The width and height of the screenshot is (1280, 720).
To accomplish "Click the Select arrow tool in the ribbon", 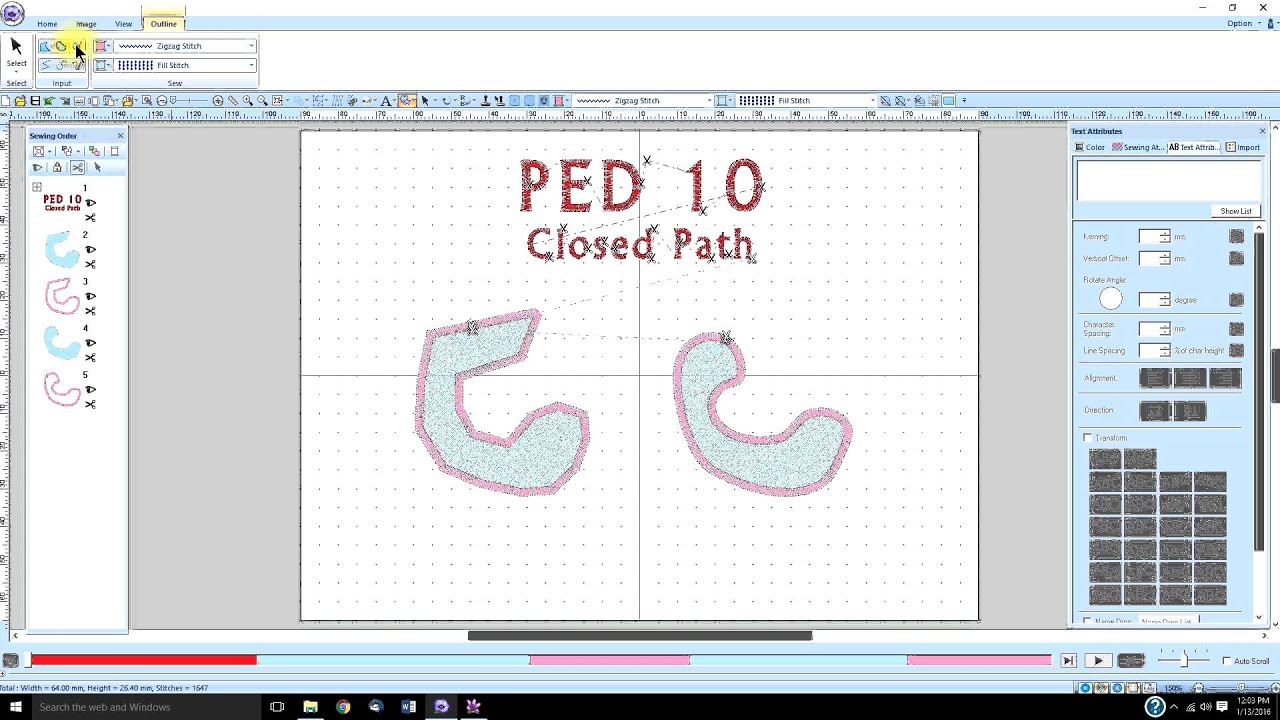I will pyautogui.click(x=16, y=46).
